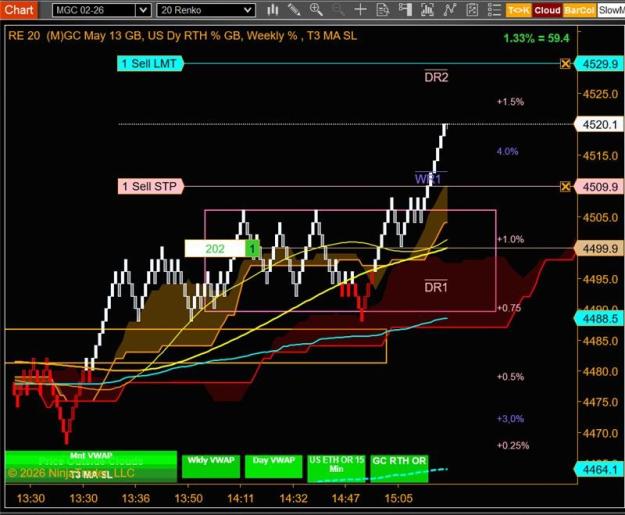This screenshot has width=625, height=515.
Task: Click the T3 MA SL button
Action: (x=91, y=474)
